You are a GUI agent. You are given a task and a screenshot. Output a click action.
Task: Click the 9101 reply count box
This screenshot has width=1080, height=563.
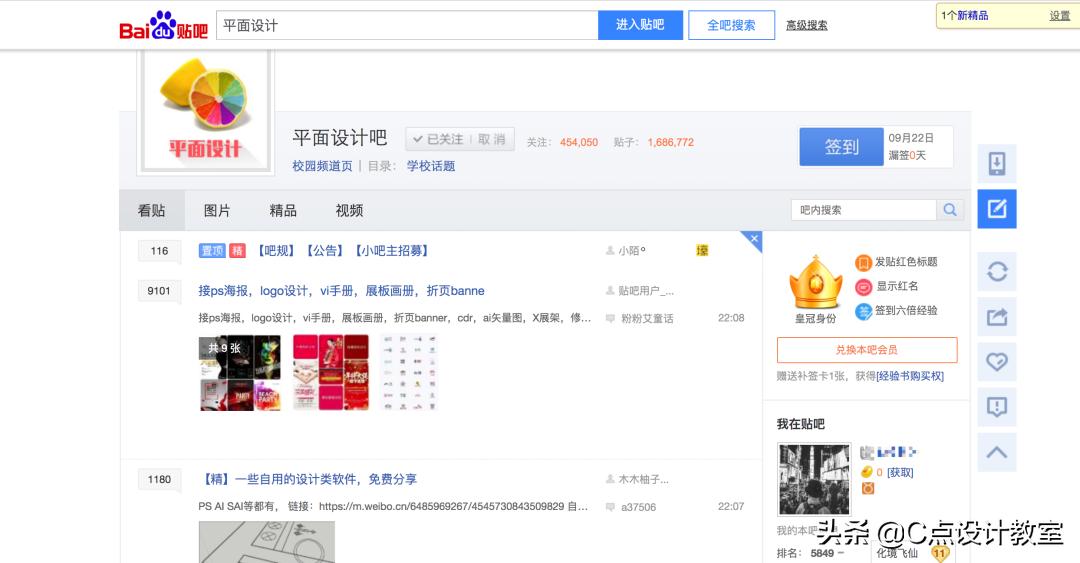click(159, 291)
